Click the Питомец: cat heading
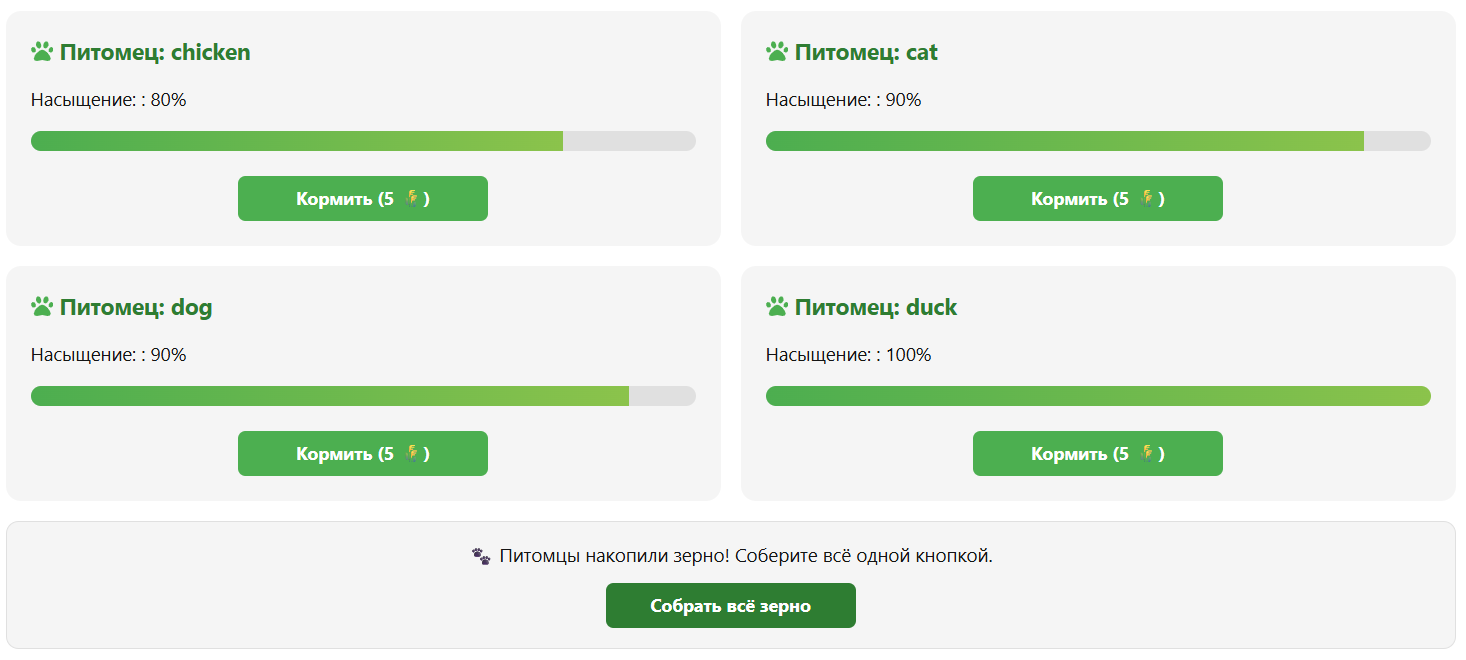The image size is (1466, 660). tap(866, 52)
